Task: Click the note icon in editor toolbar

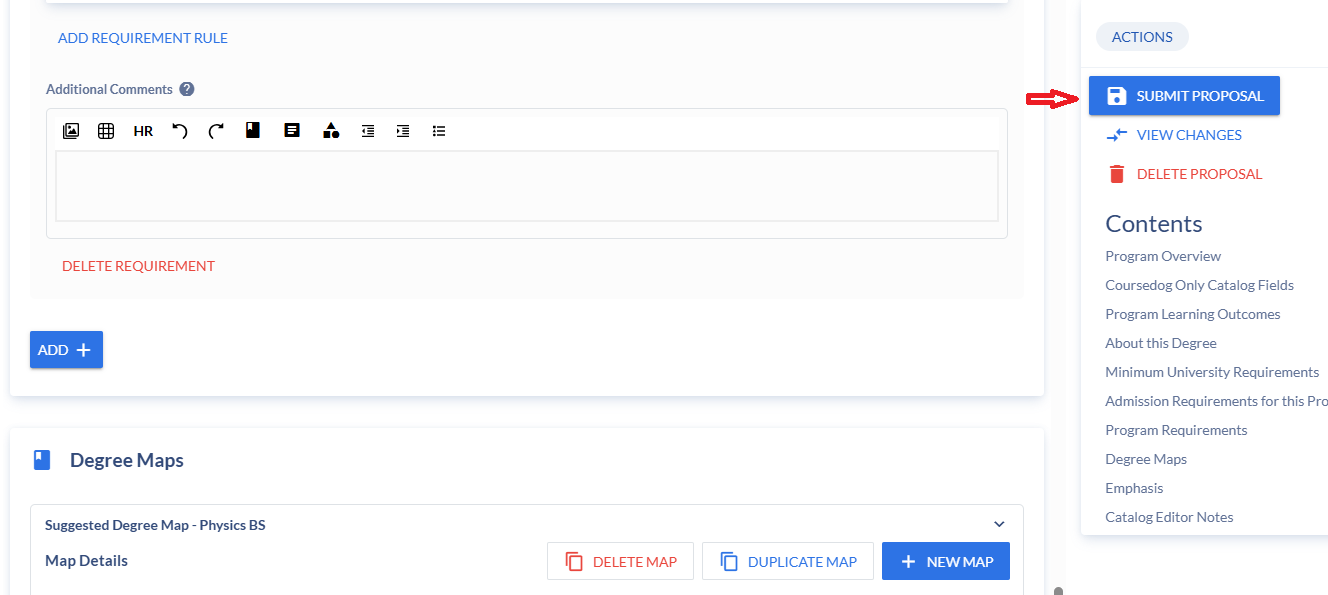Action: point(292,130)
